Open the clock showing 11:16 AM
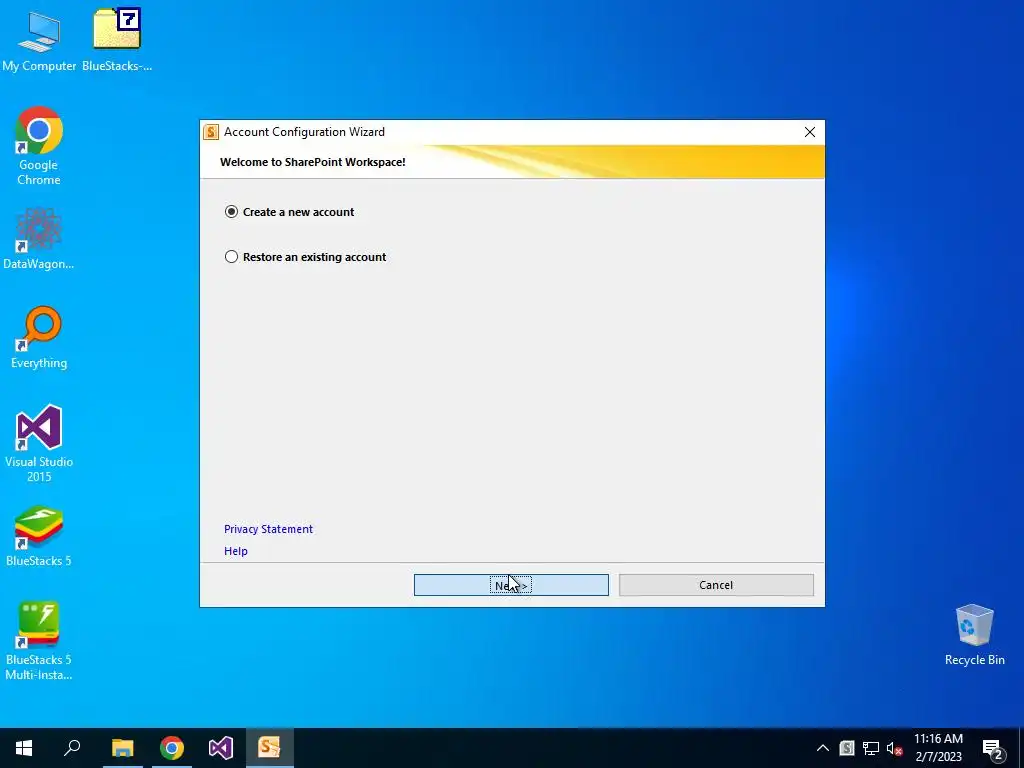Screen dimensions: 1024x768 (938, 748)
